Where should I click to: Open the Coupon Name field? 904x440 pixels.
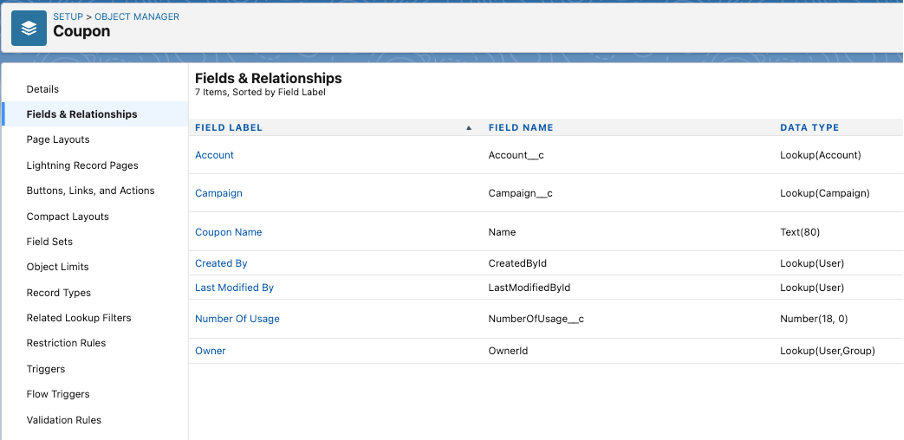click(228, 232)
